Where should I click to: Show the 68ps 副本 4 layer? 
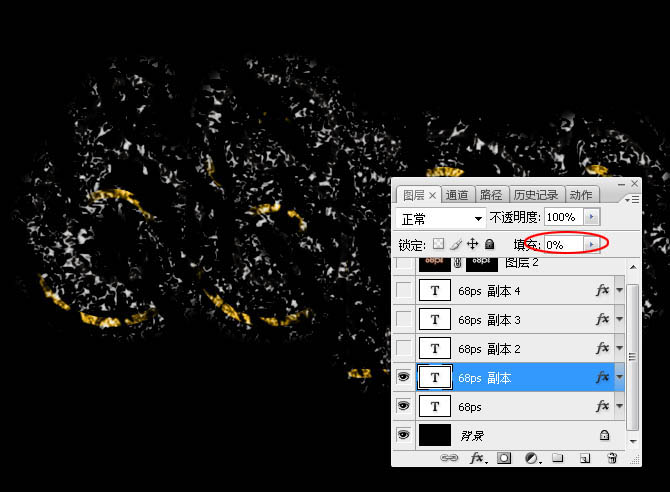[403, 290]
